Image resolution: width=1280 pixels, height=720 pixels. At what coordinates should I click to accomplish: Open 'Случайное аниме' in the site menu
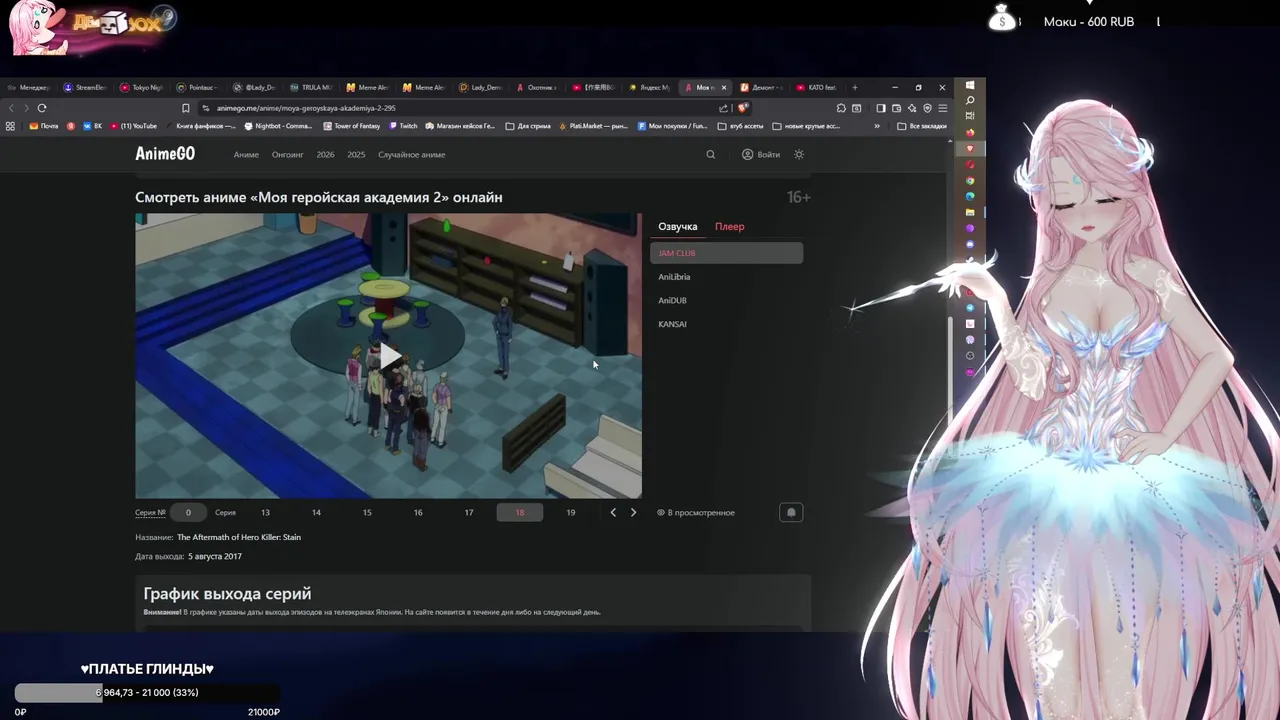pyautogui.click(x=411, y=155)
